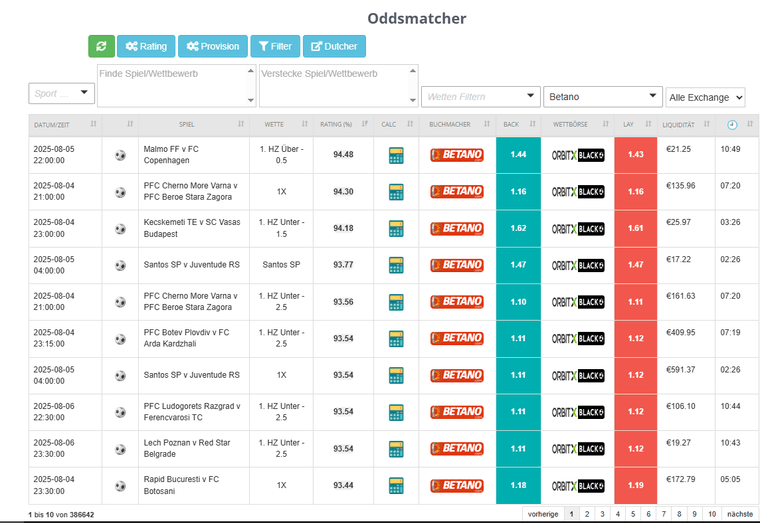Screen dimensions: 760x523
Task: Sort table by Liquidität column
Action: click(685, 124)
